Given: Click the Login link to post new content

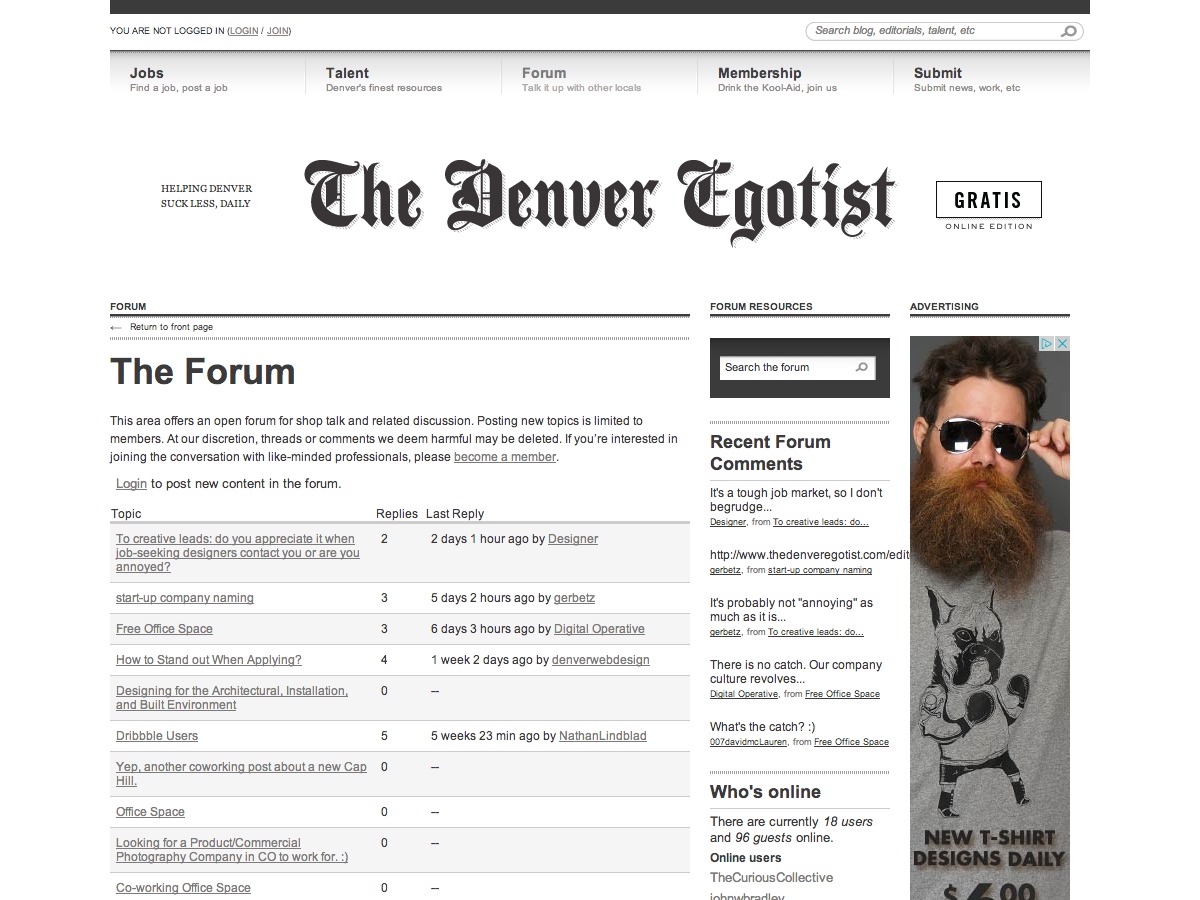Looking at the screenshot, I should point(131,484).
